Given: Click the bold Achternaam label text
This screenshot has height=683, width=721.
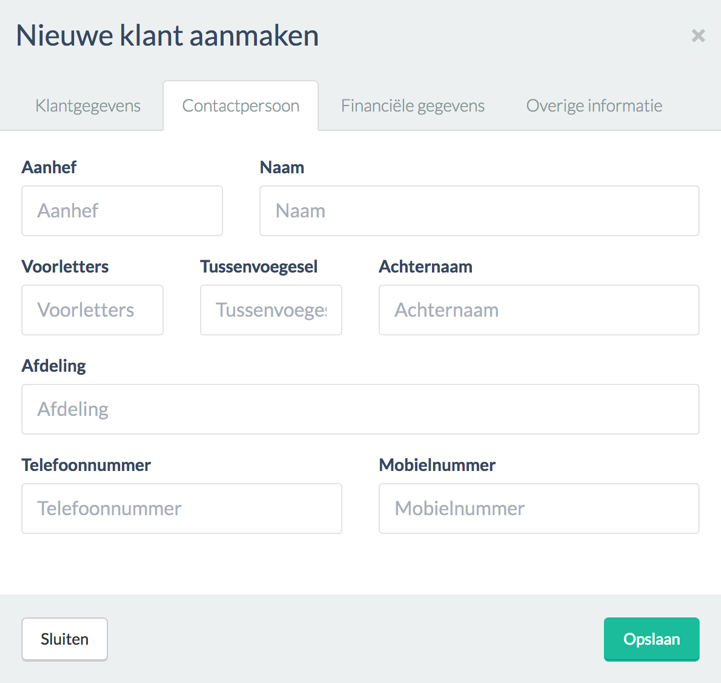Looking at the screenshot, I should pos(425,267).
